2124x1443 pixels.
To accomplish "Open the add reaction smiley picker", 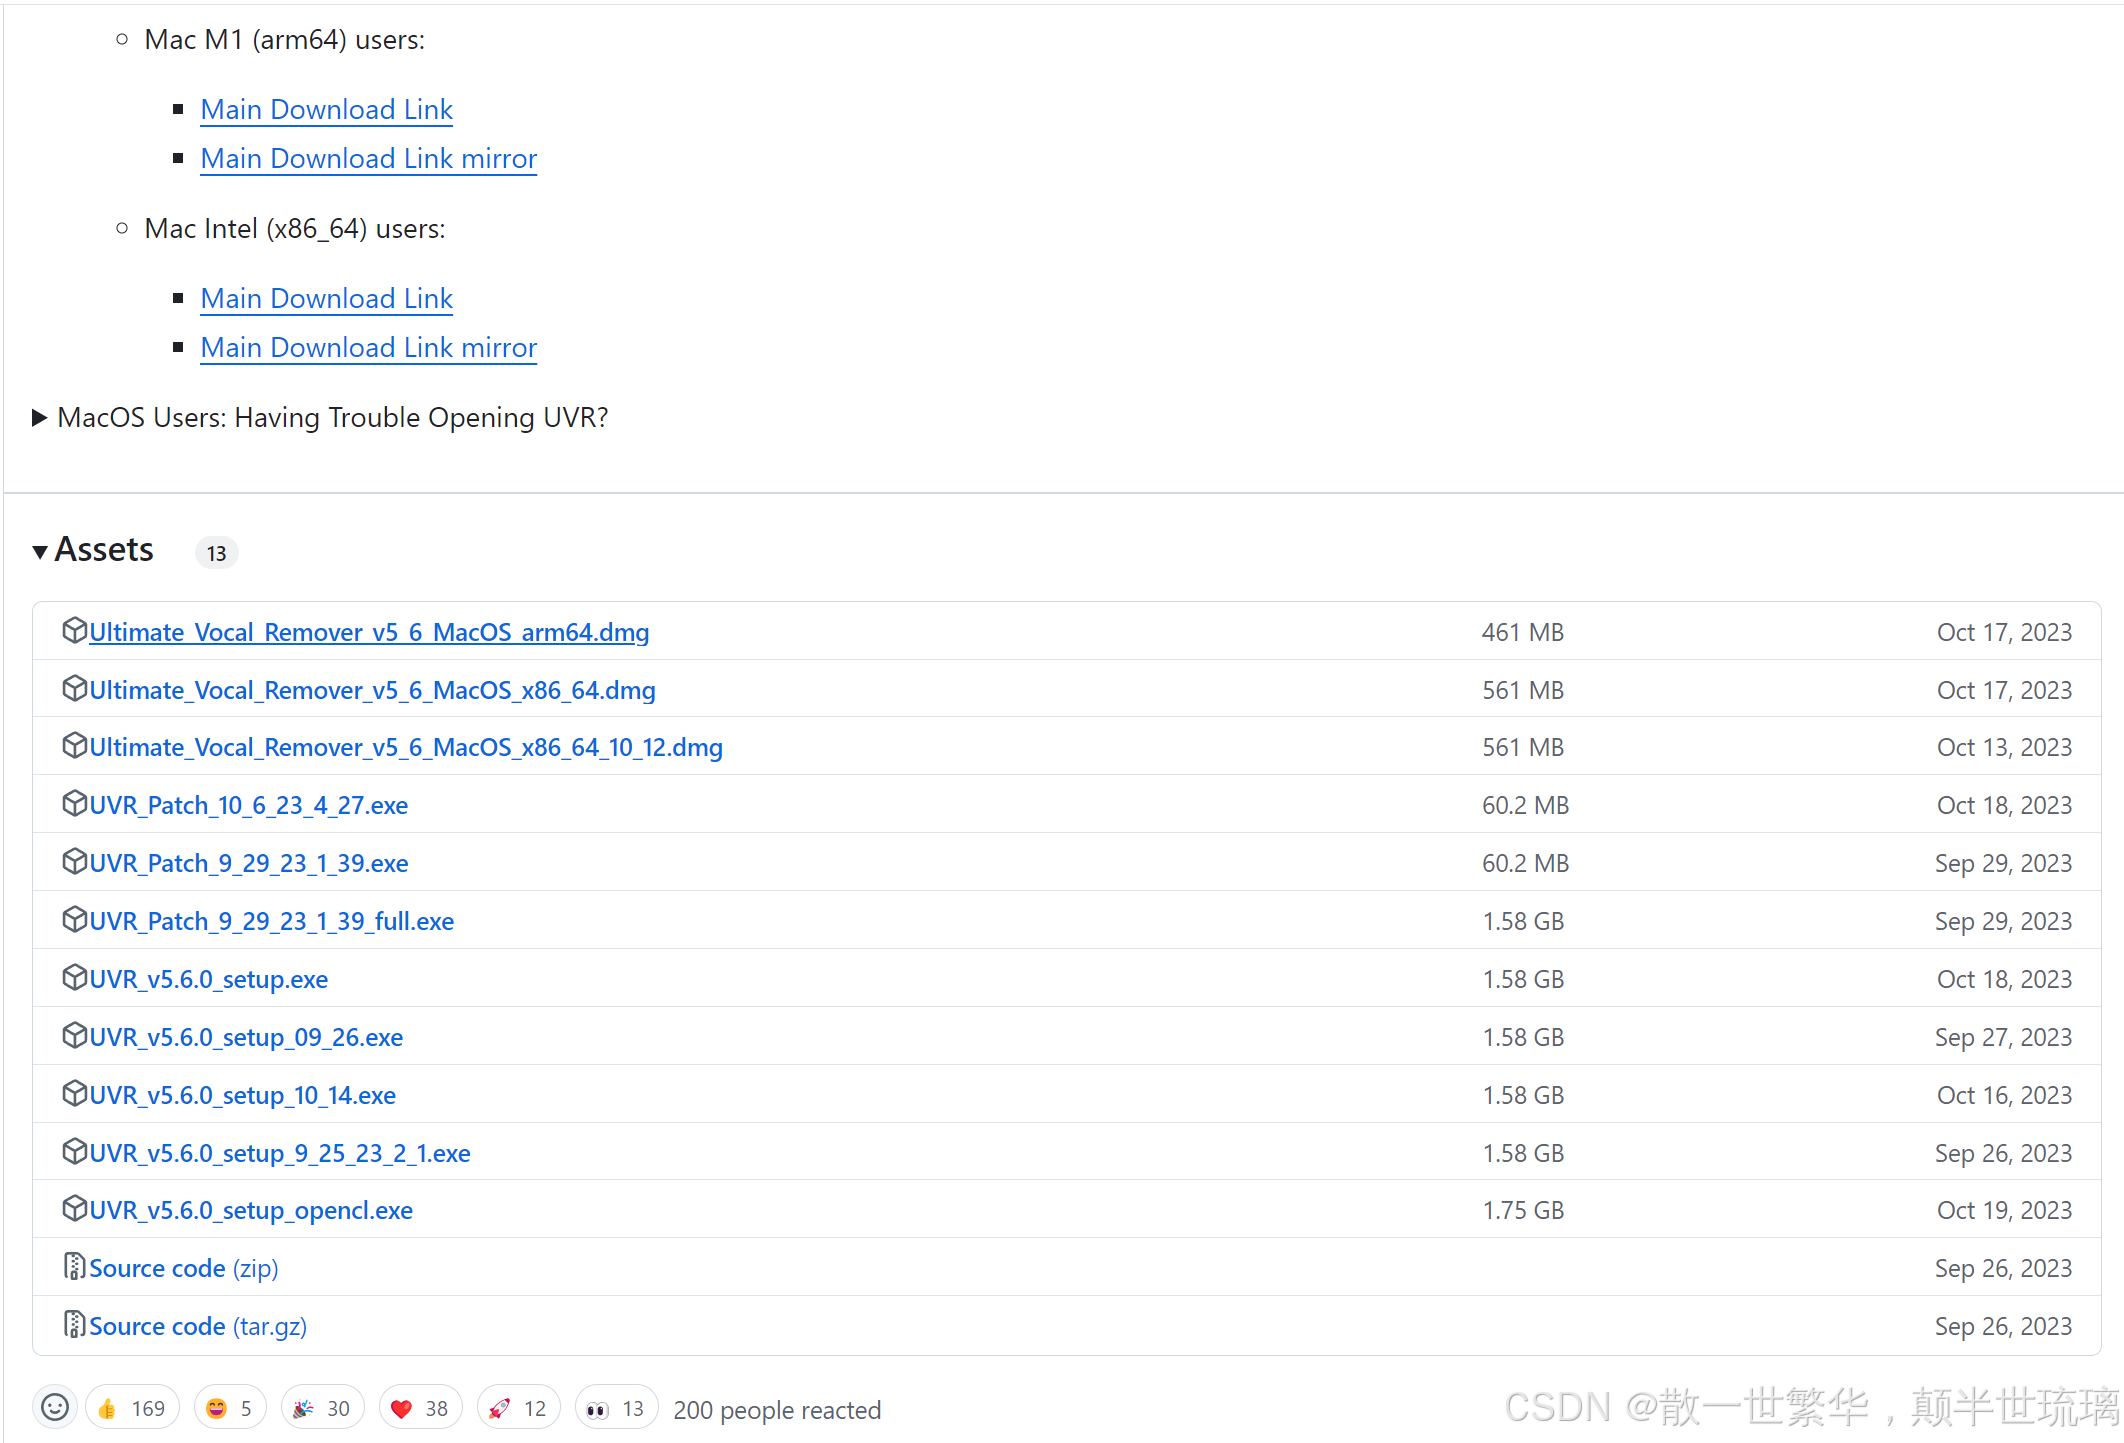I will [x=55, y=1408].
